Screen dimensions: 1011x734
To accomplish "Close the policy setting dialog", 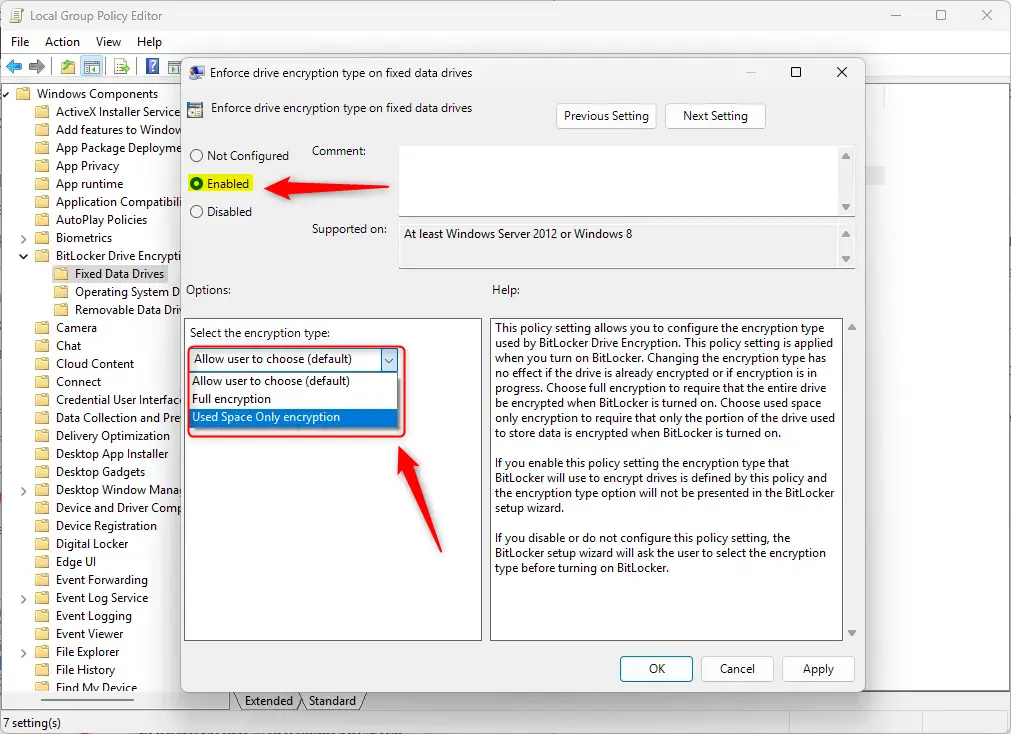I will point(841,72).
